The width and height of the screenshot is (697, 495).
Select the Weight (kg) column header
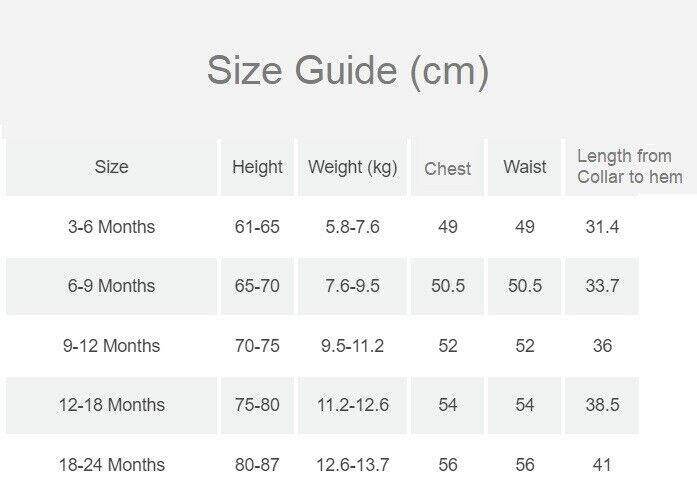pyautogui.click(x=353, y=167)
